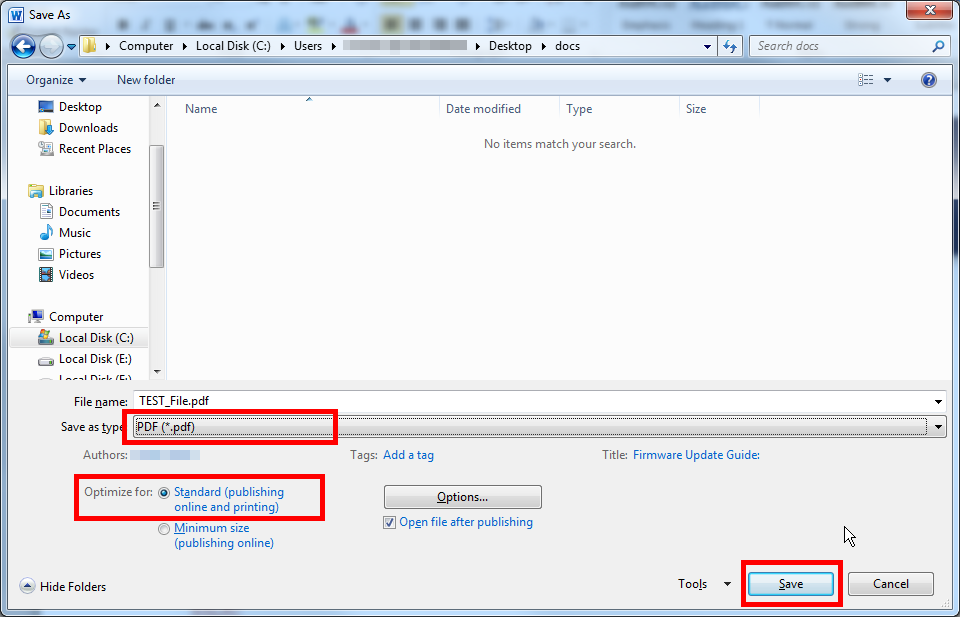This screenshot has height=617, width=960.
Task: Click the forward navigation arrow
Action: [50, 46]
